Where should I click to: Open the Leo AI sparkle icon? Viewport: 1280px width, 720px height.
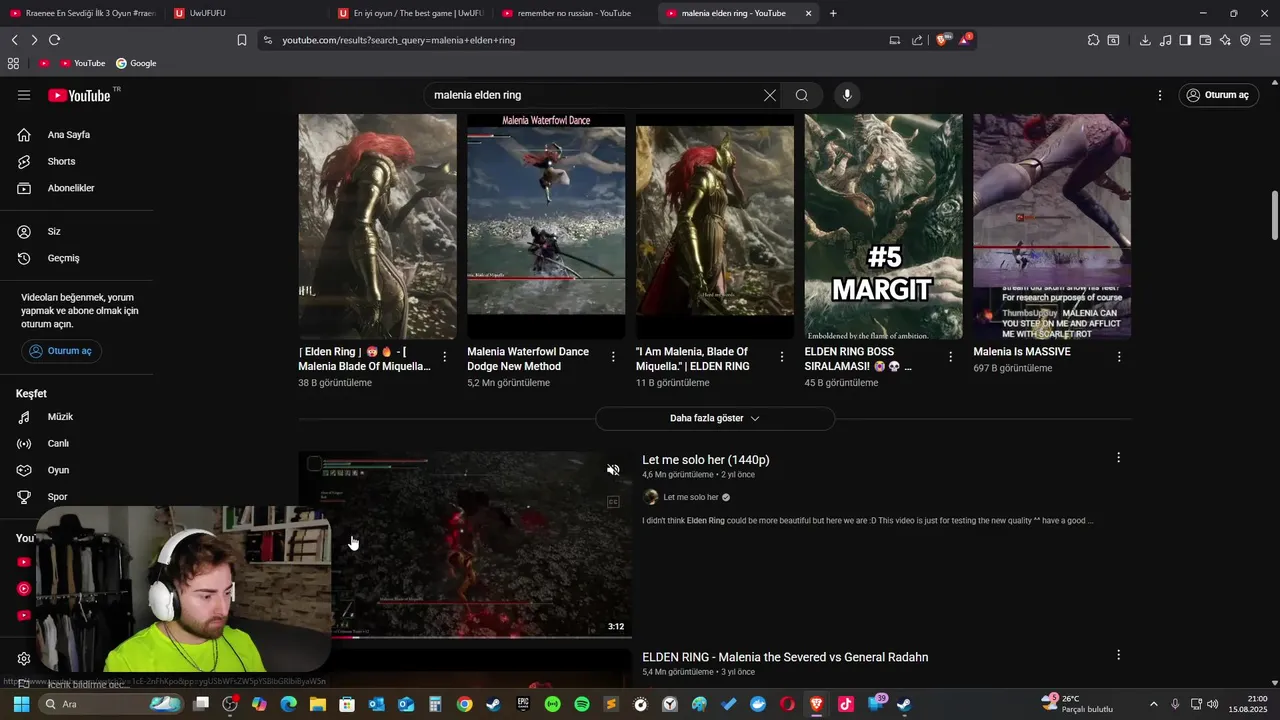pyautogui.click(x=1225, y=40)
